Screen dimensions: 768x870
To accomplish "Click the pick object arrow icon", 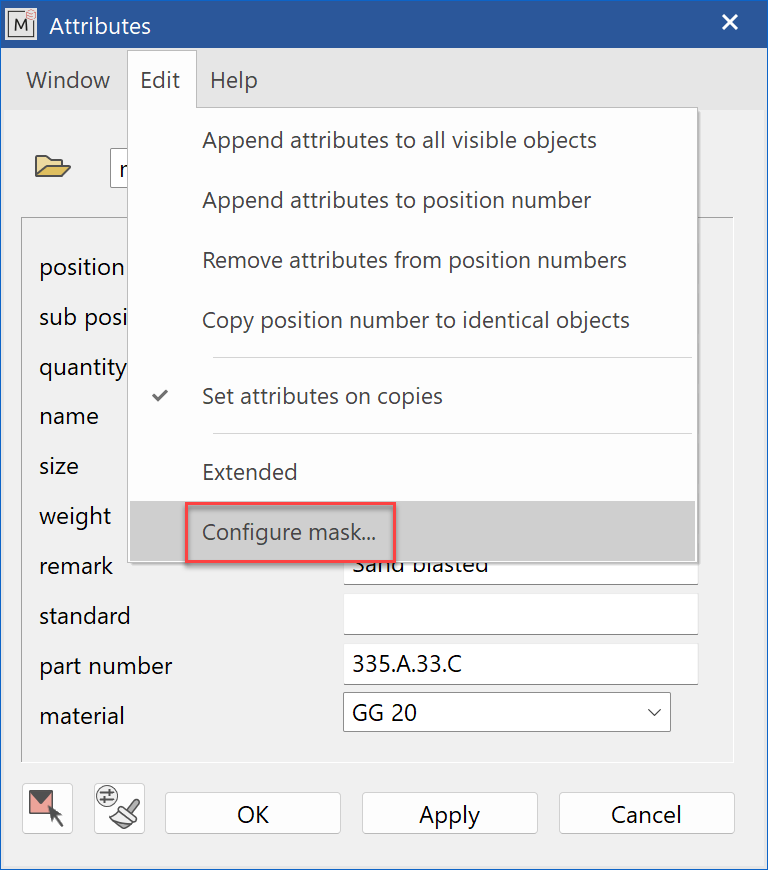I will coord(47,808).
